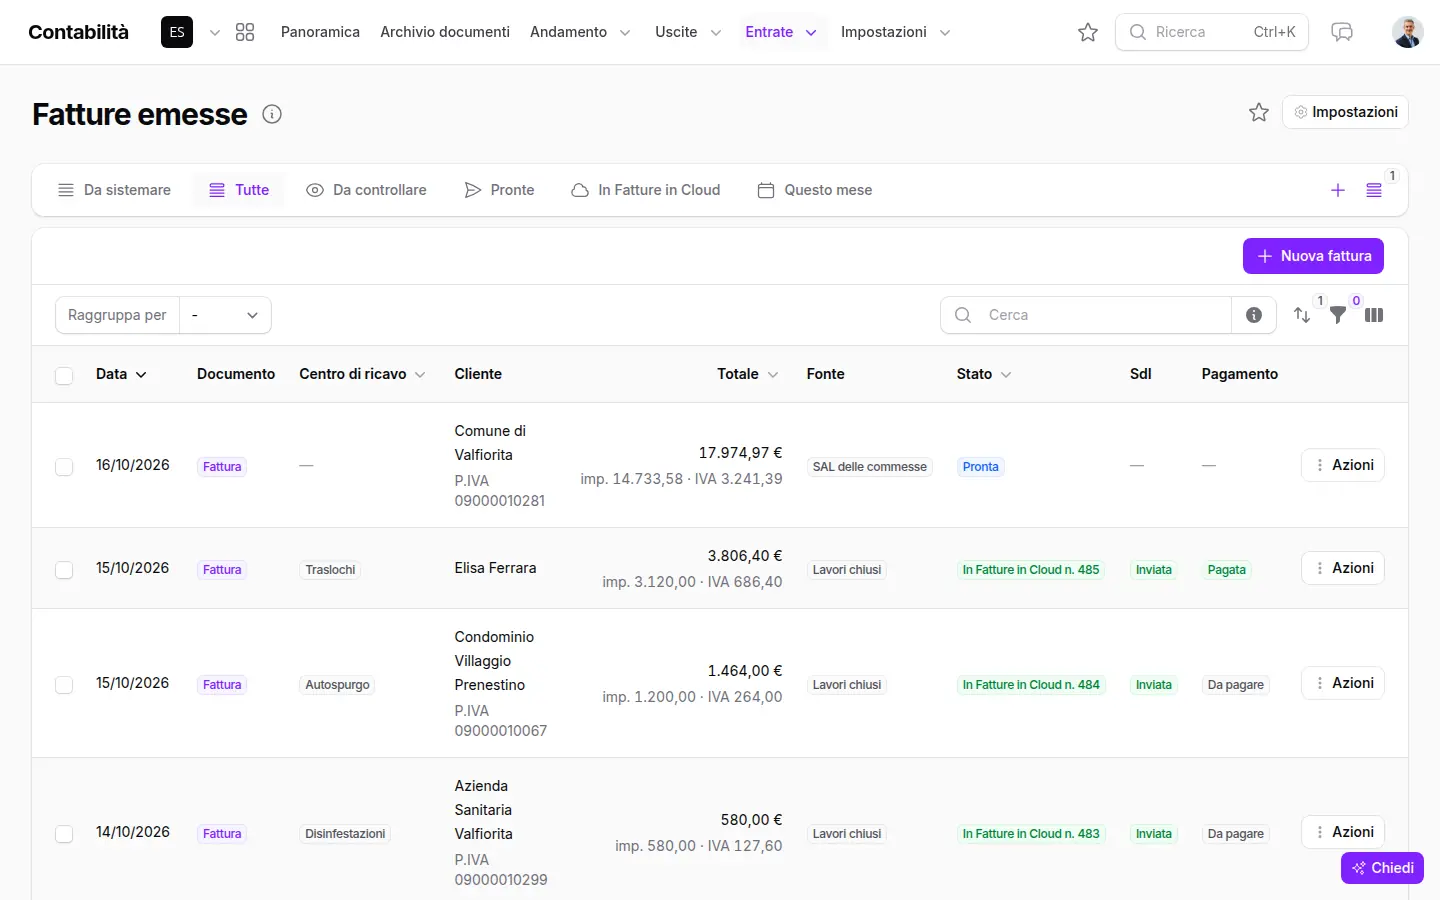
Task: Click the ES company badge
Action: click(177, 32)
